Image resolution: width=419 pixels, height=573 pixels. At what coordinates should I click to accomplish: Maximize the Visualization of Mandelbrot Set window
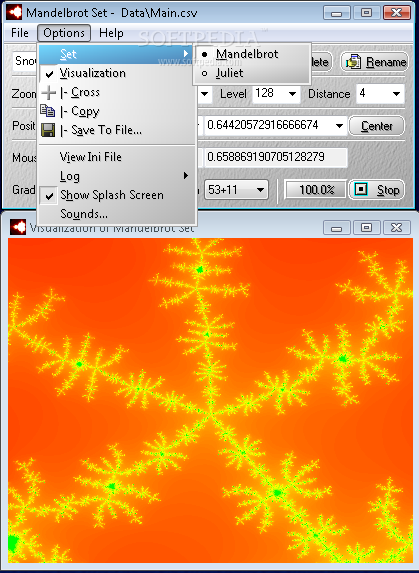[366, 228]
